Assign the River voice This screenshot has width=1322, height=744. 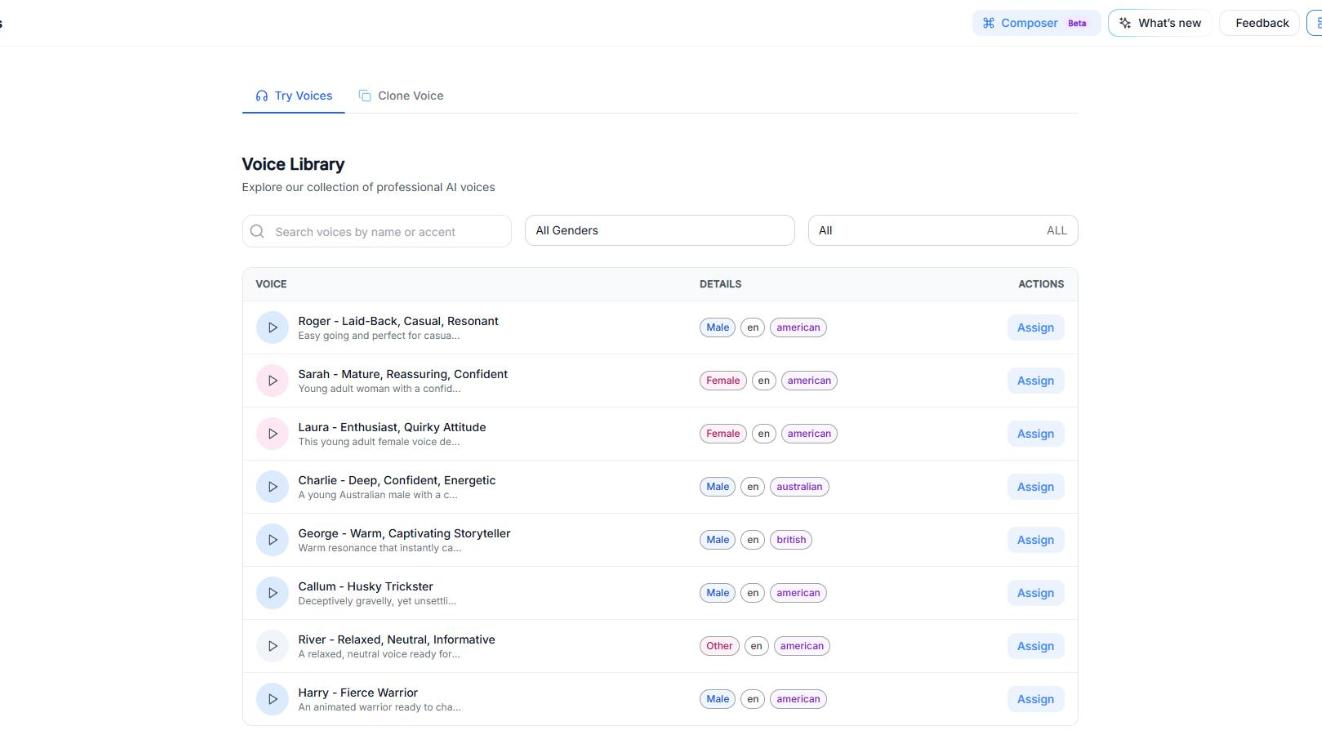coord(1035,646)
